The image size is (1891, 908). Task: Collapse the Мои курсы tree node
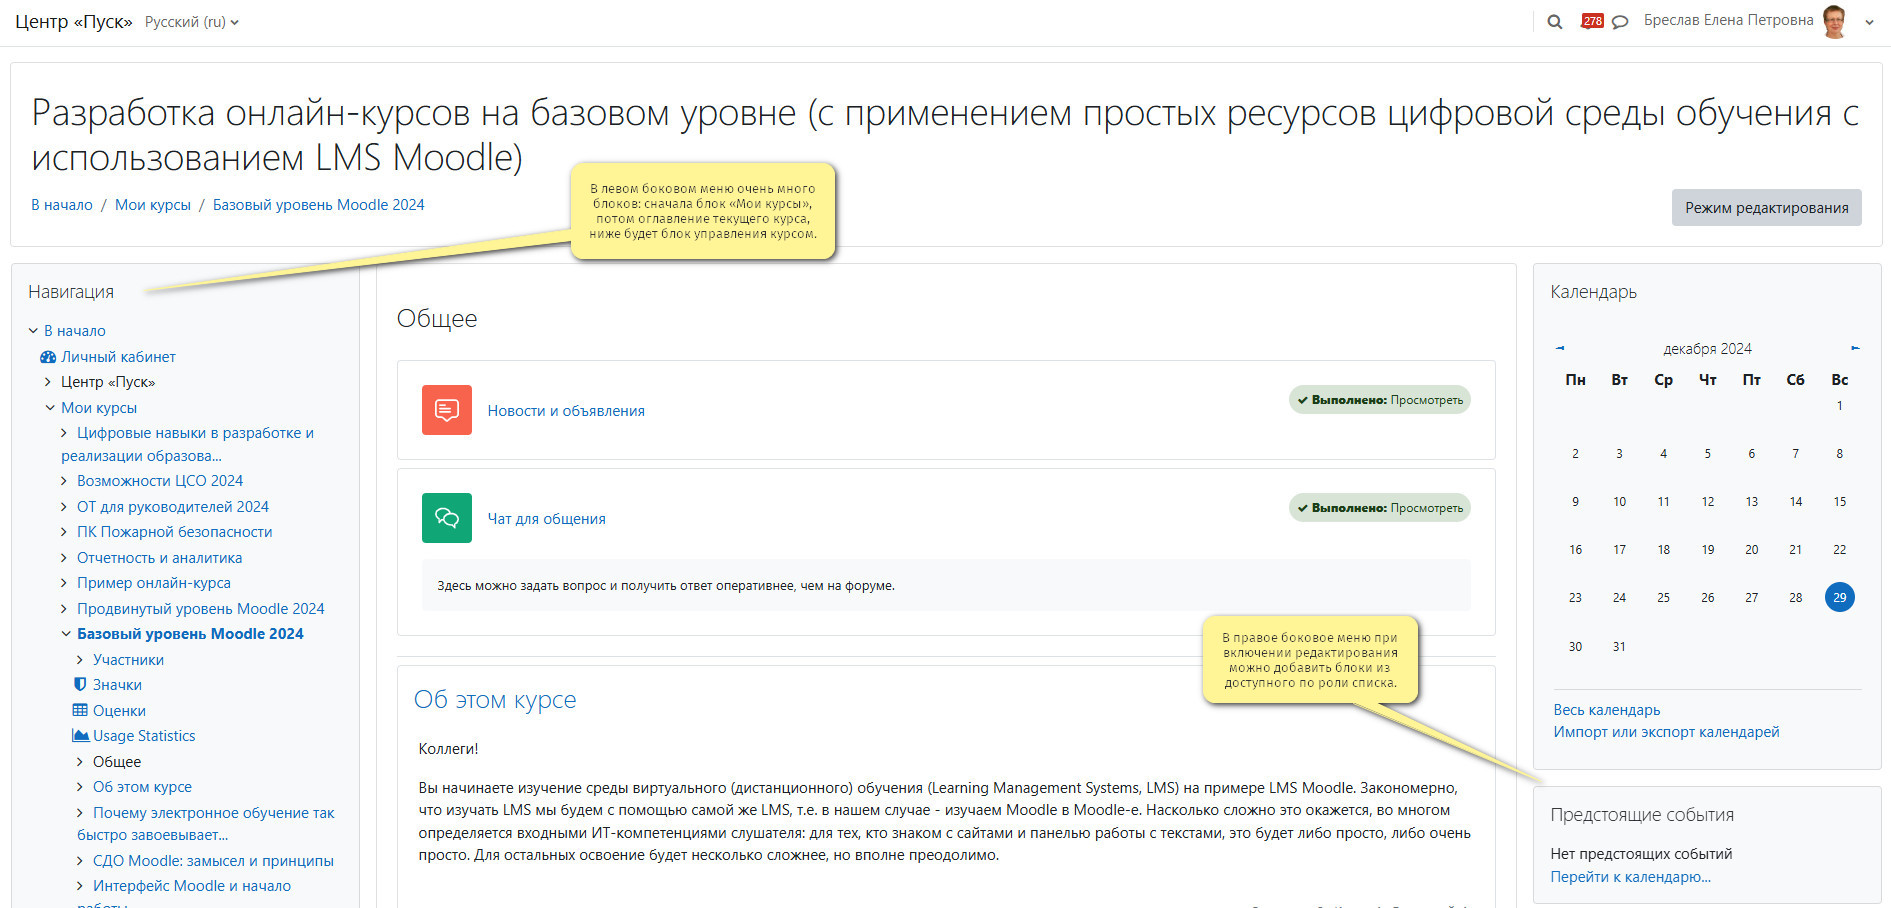pos(50,408)
